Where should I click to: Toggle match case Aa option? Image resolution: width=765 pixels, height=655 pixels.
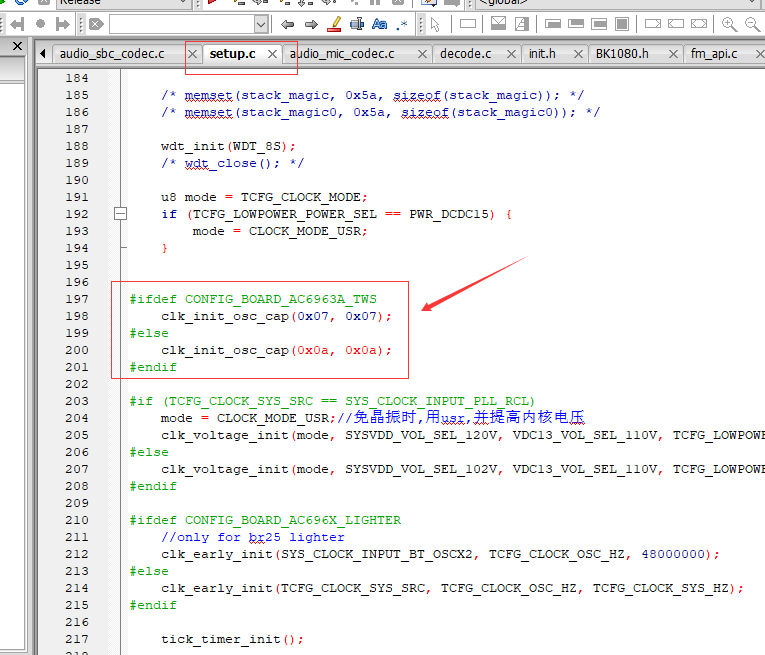click(x=380, y=24)
